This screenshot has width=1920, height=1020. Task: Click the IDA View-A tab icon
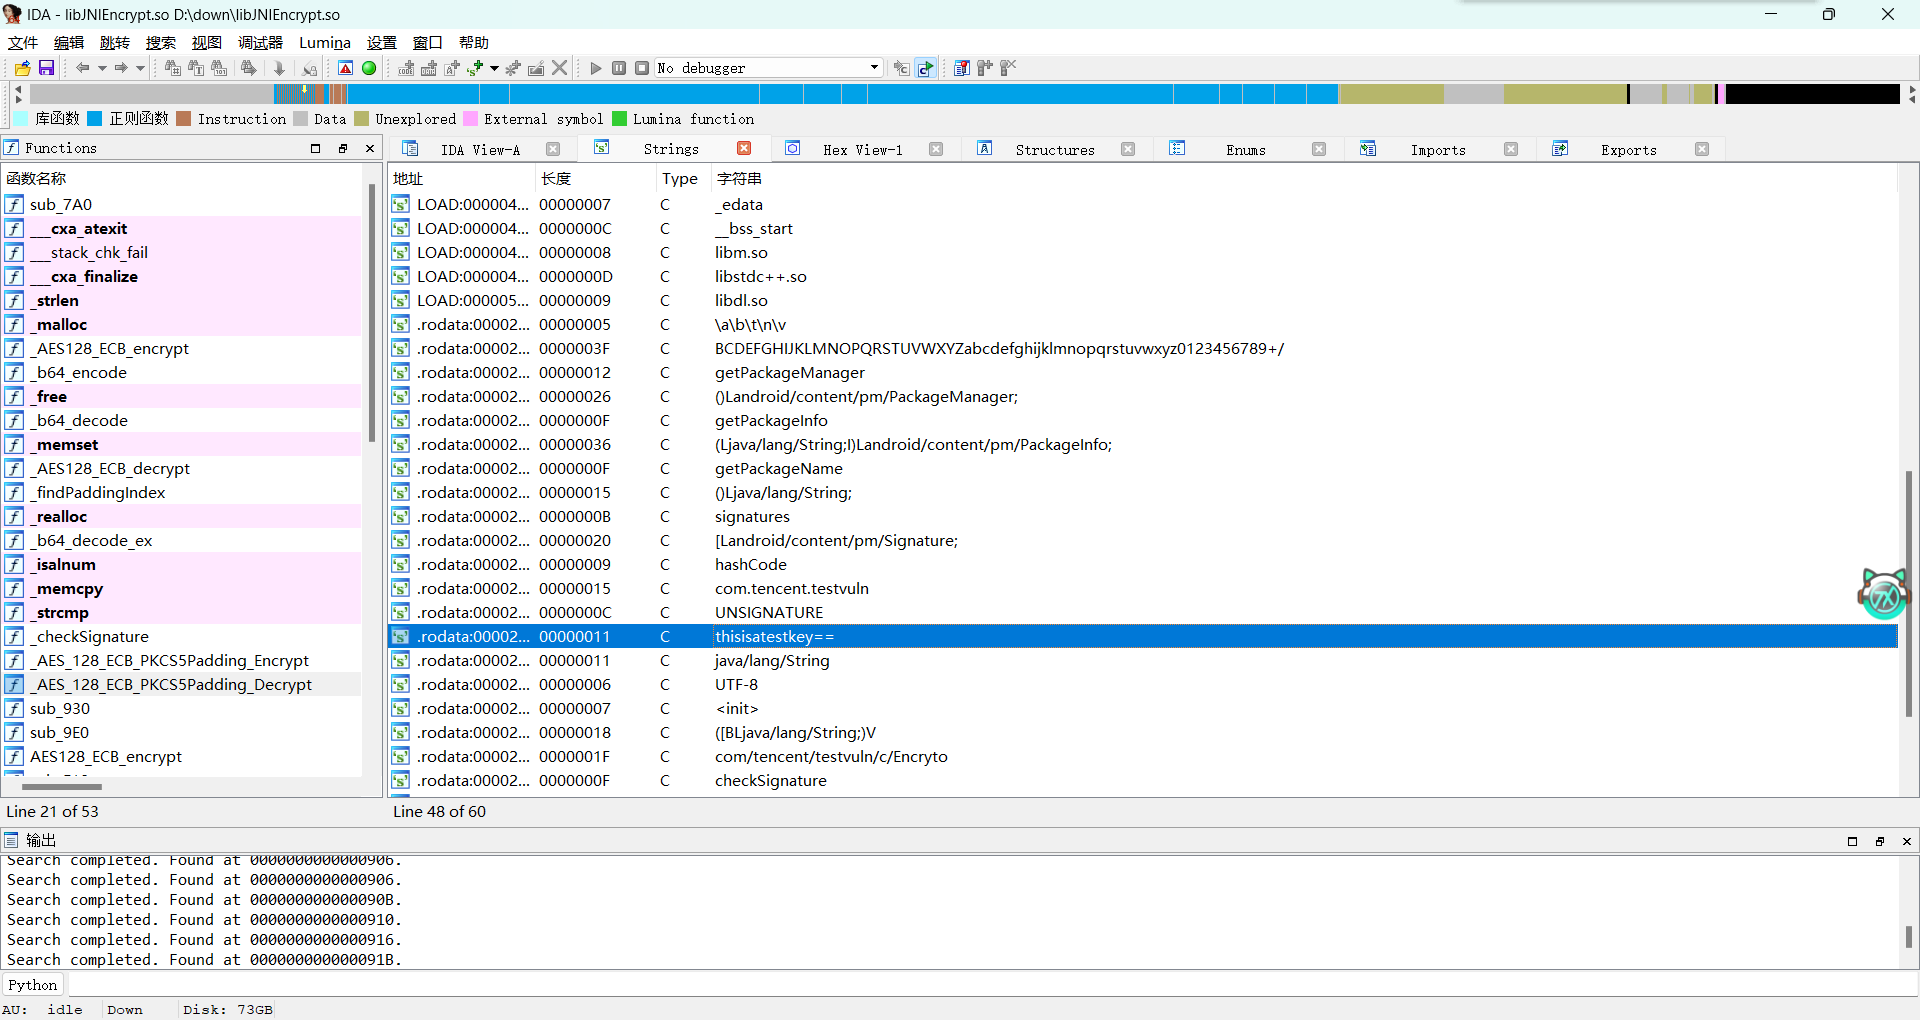[410, 149]
